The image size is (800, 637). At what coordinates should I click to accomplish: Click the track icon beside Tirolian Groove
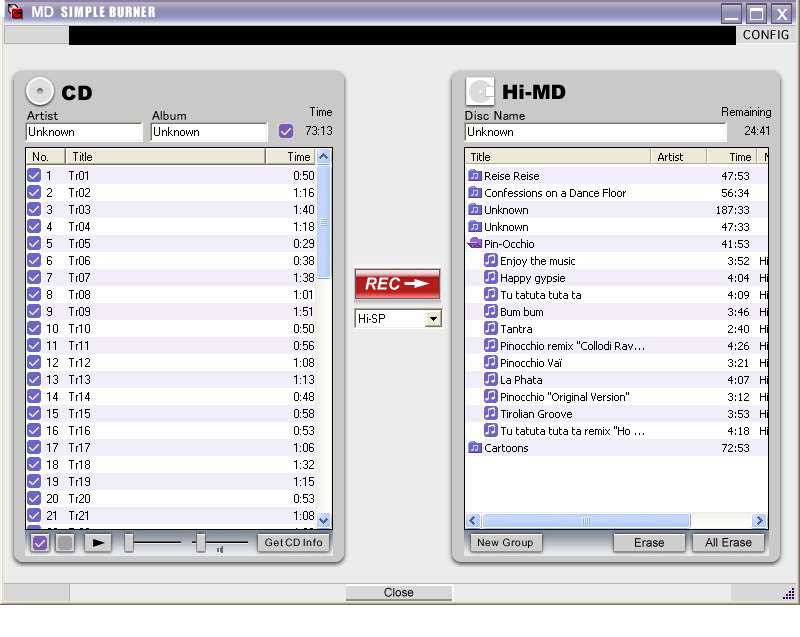click(x=490, y=413)
